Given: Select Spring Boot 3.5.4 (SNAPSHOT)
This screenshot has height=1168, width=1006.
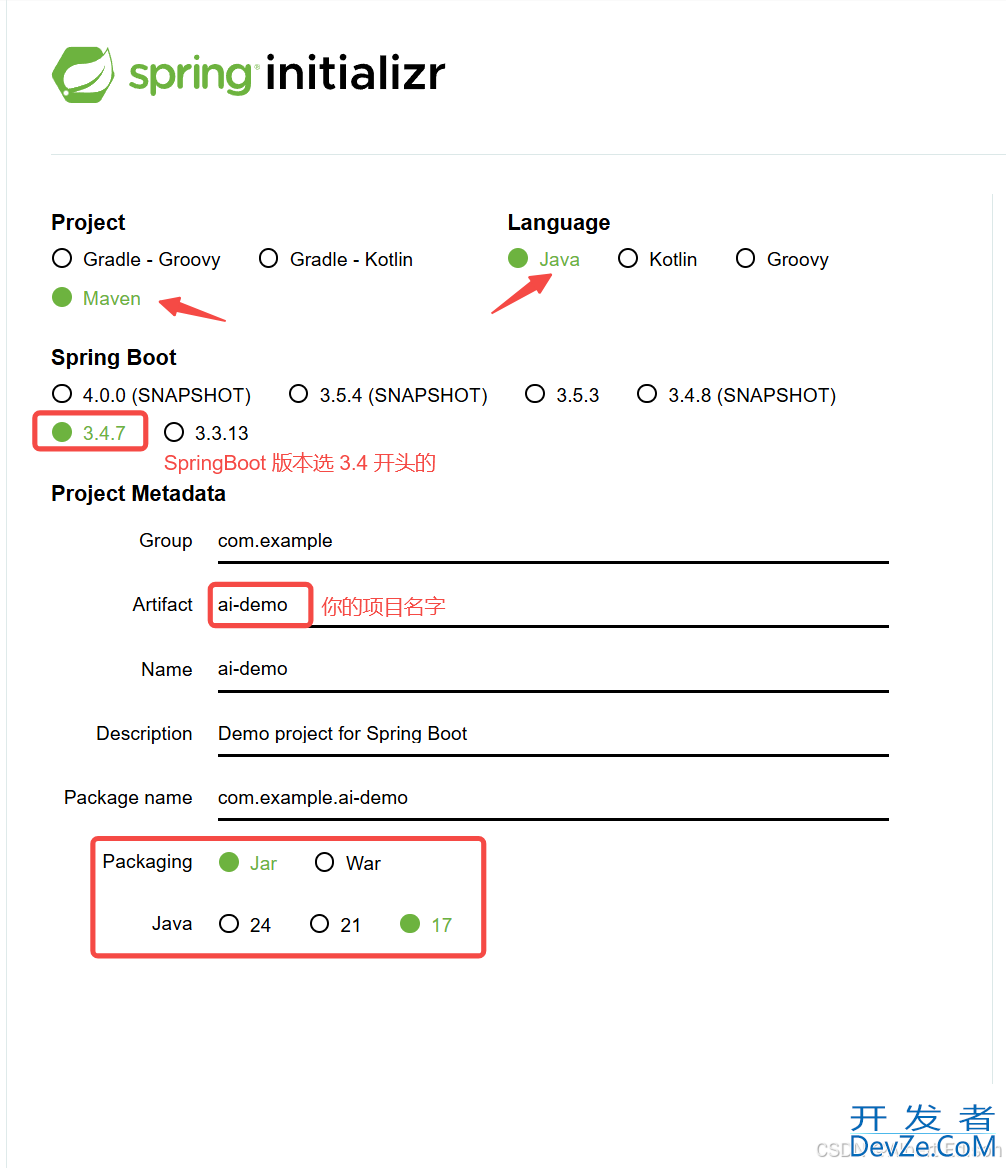Looking at the screenshot, I should pyautogui.click(x=388, y=395).
